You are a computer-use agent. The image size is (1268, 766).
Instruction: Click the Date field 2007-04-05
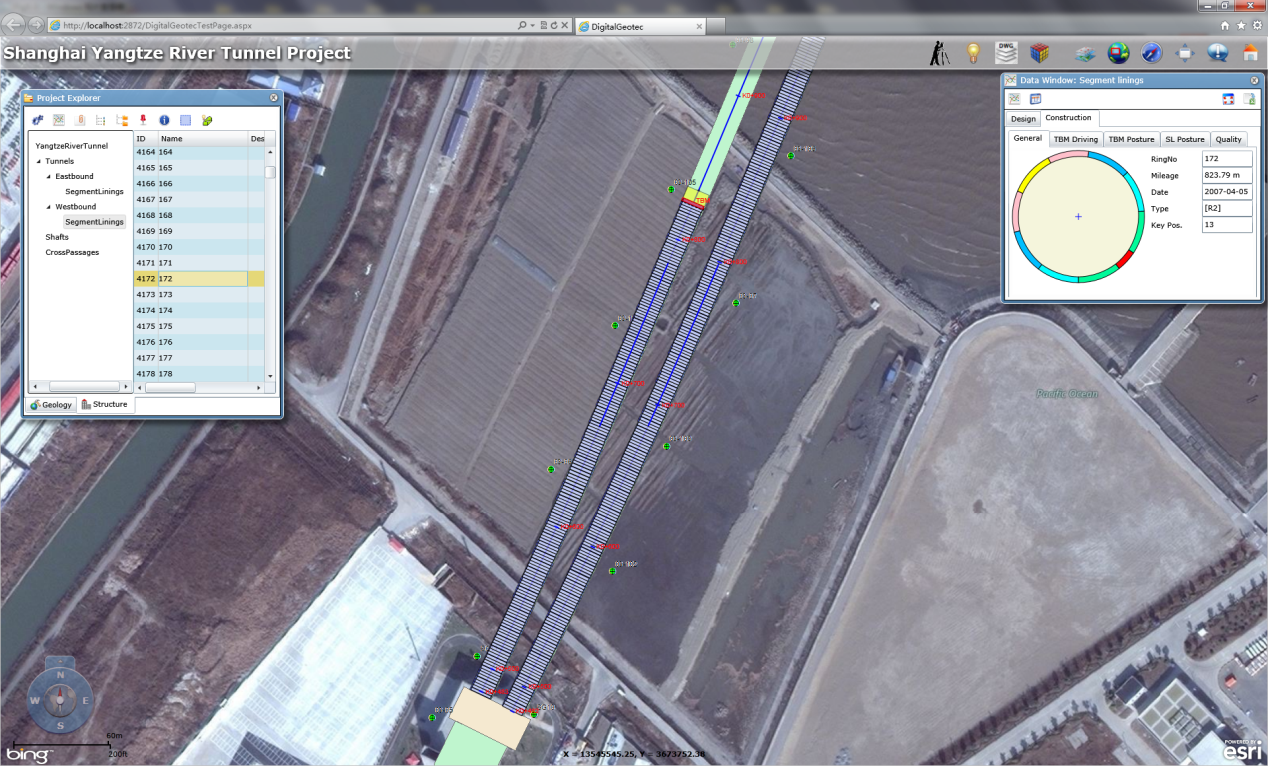[1227, 192]
